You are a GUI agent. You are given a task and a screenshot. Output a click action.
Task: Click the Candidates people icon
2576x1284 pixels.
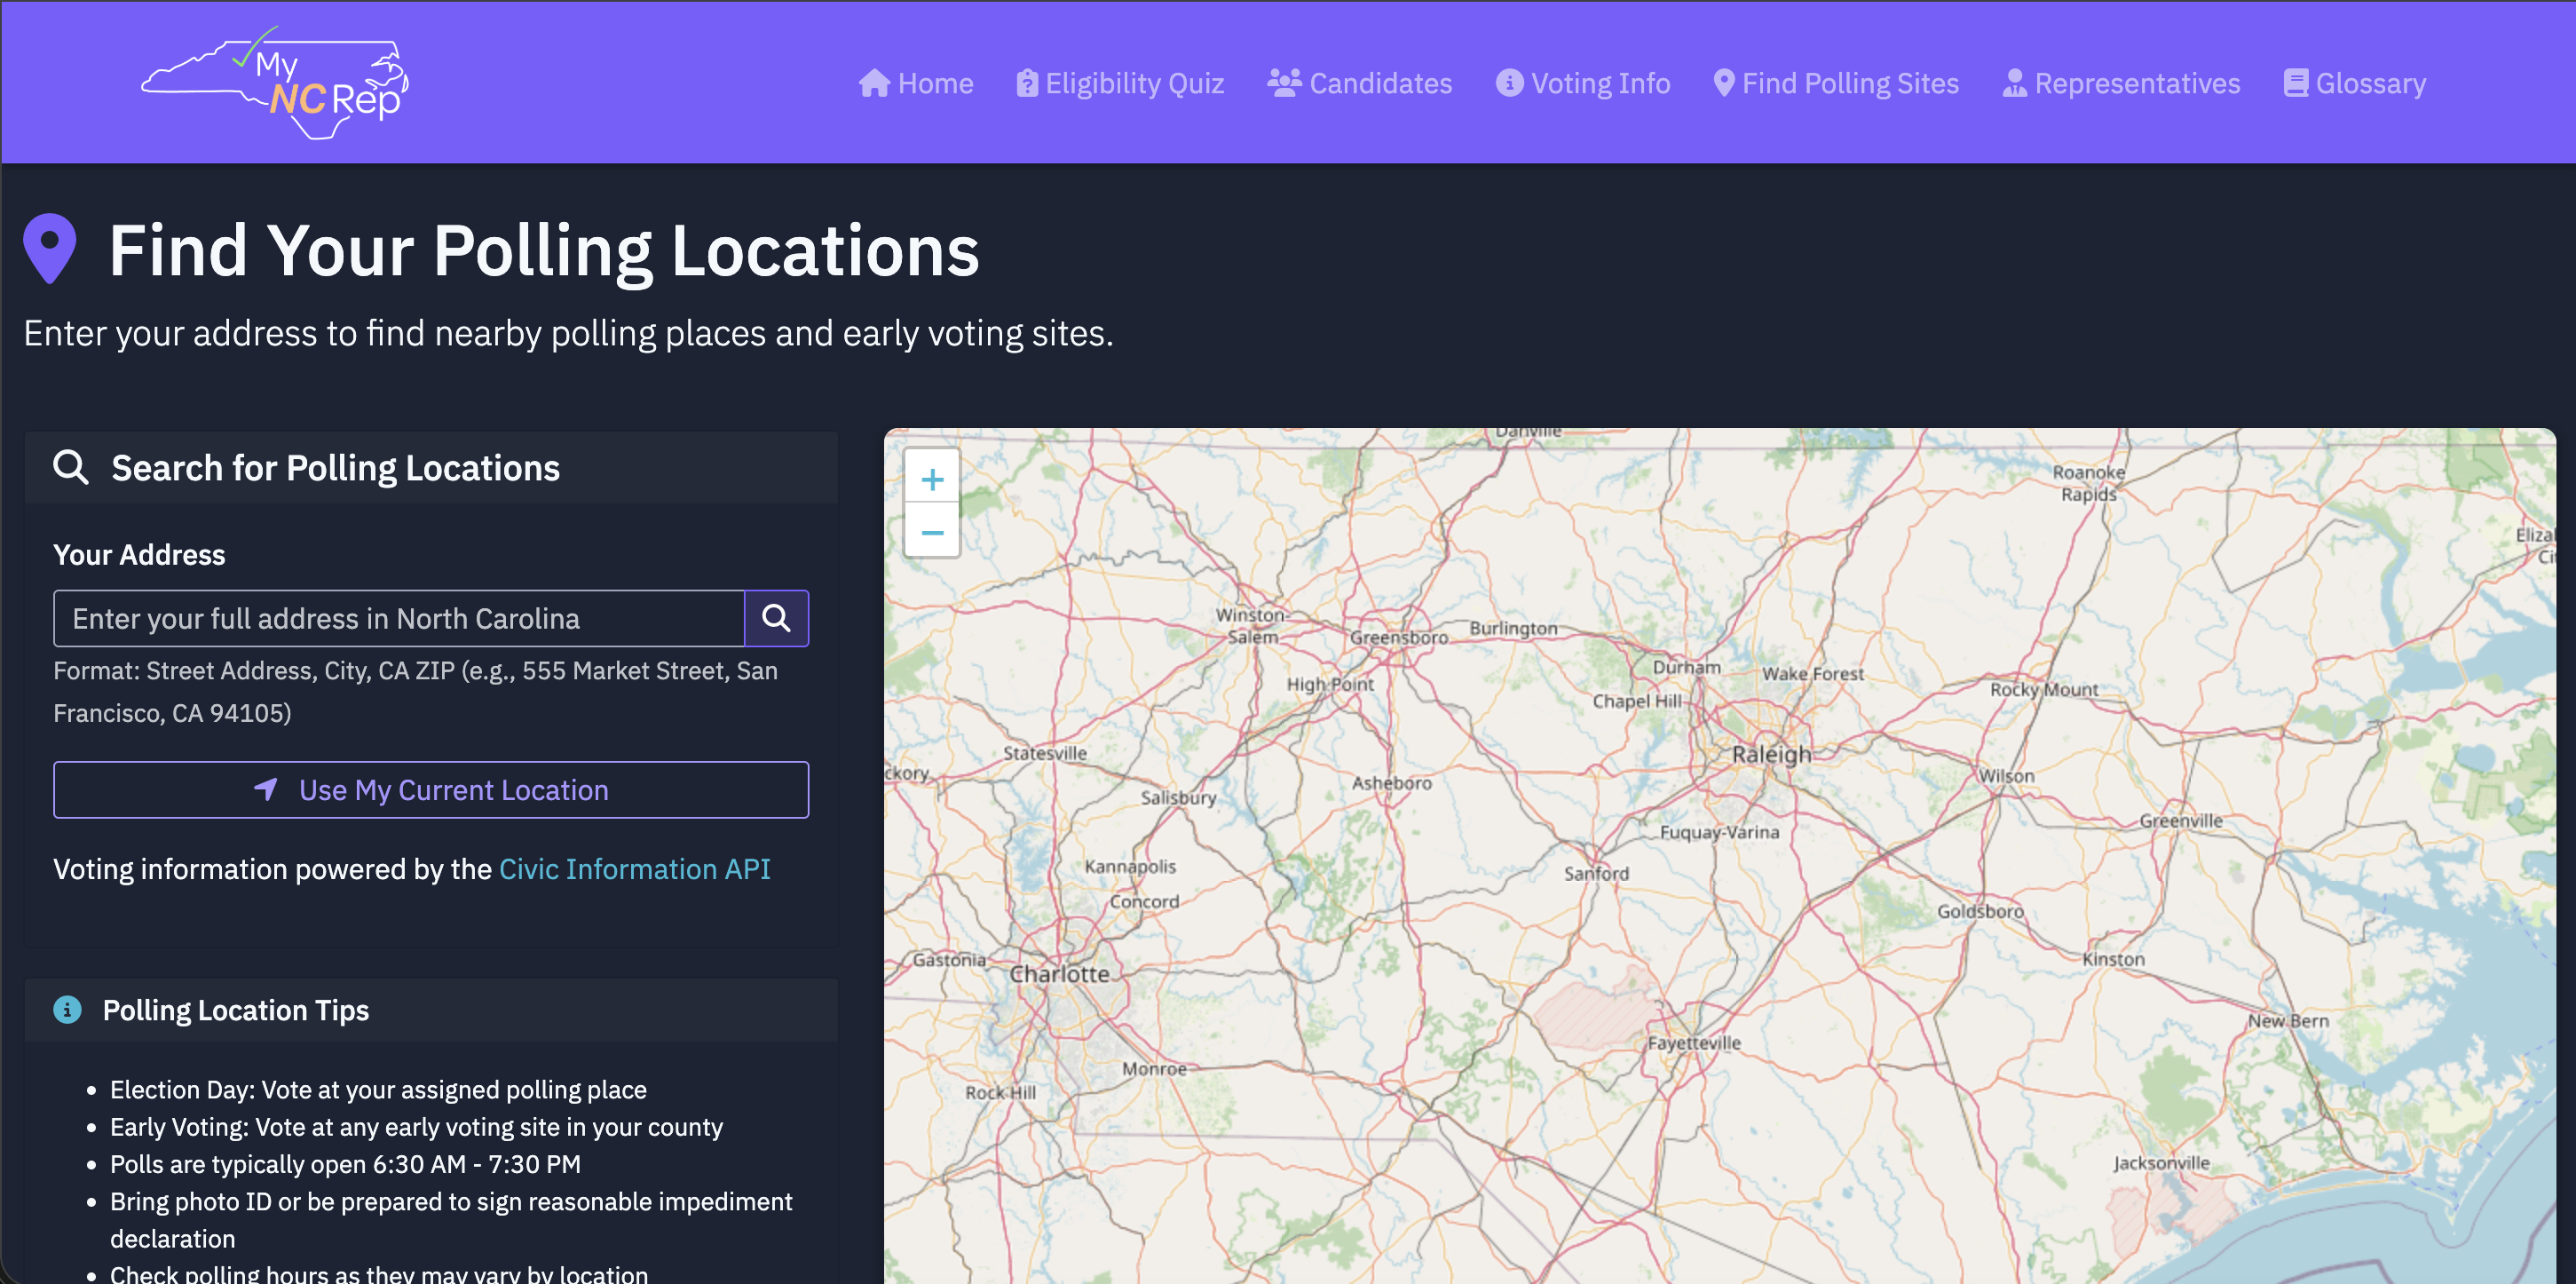[1284, 83]
